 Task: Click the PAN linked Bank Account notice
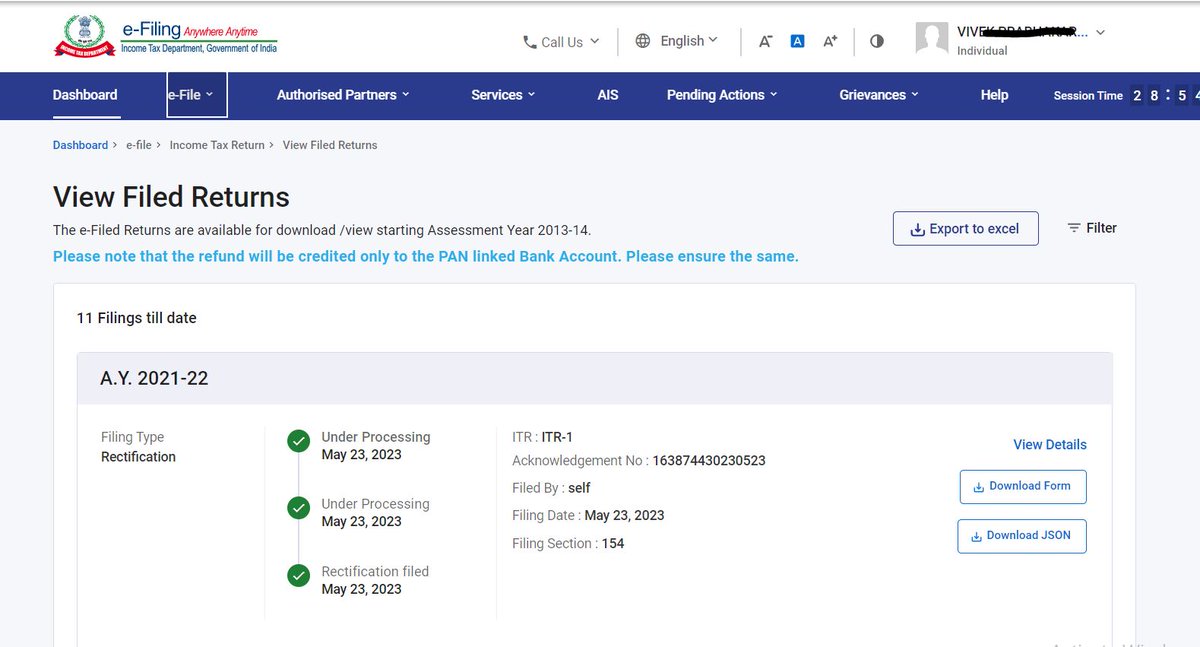426,257
